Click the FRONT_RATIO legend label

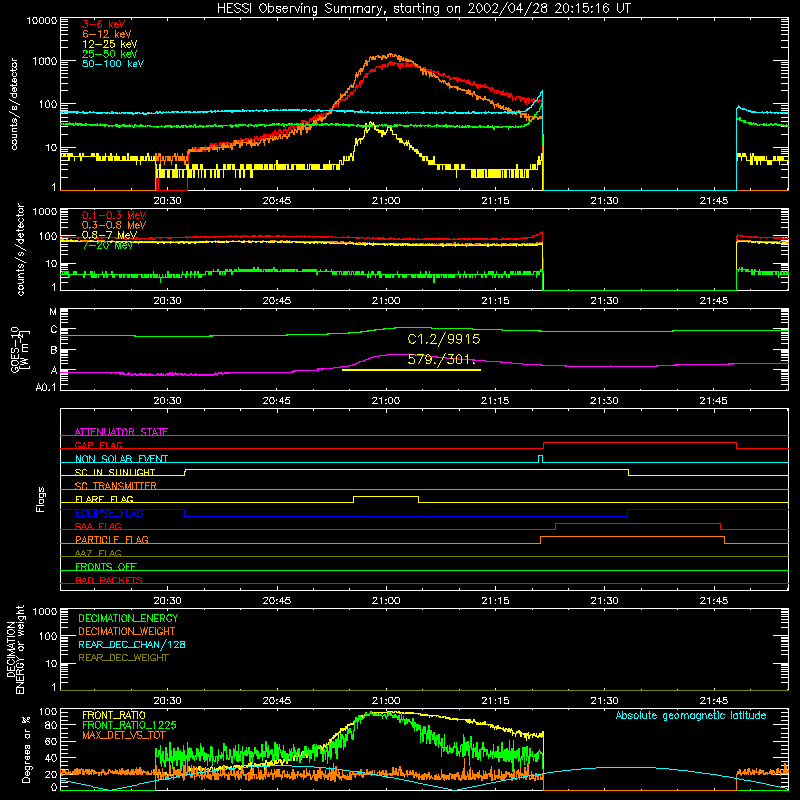pyautogui.click(x=114, y=715)
